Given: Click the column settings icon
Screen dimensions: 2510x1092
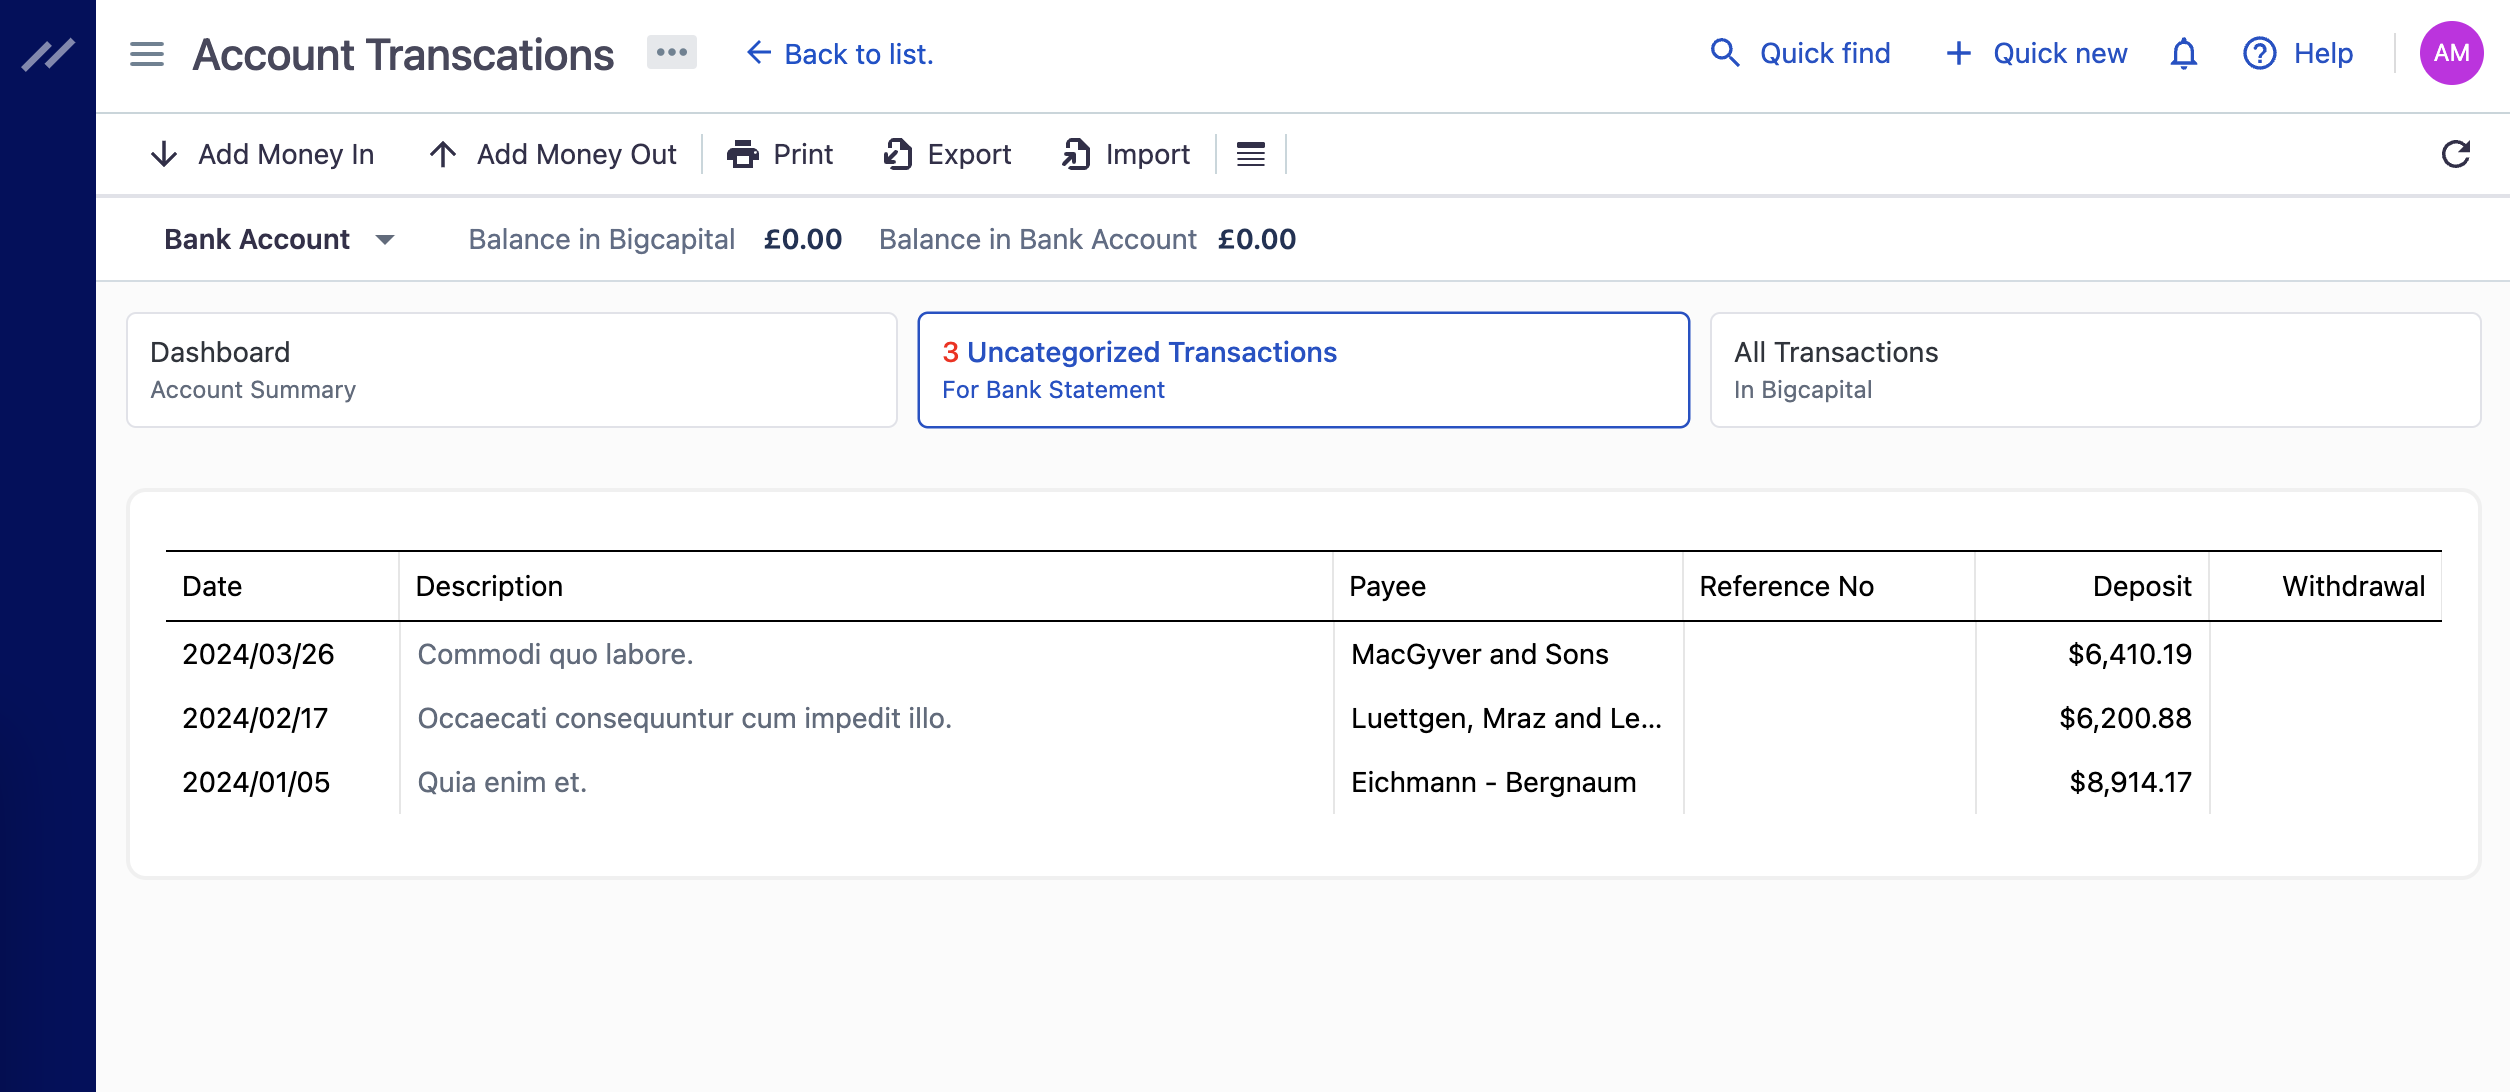Looking at the screenshot, I should tap(1252, 154).
